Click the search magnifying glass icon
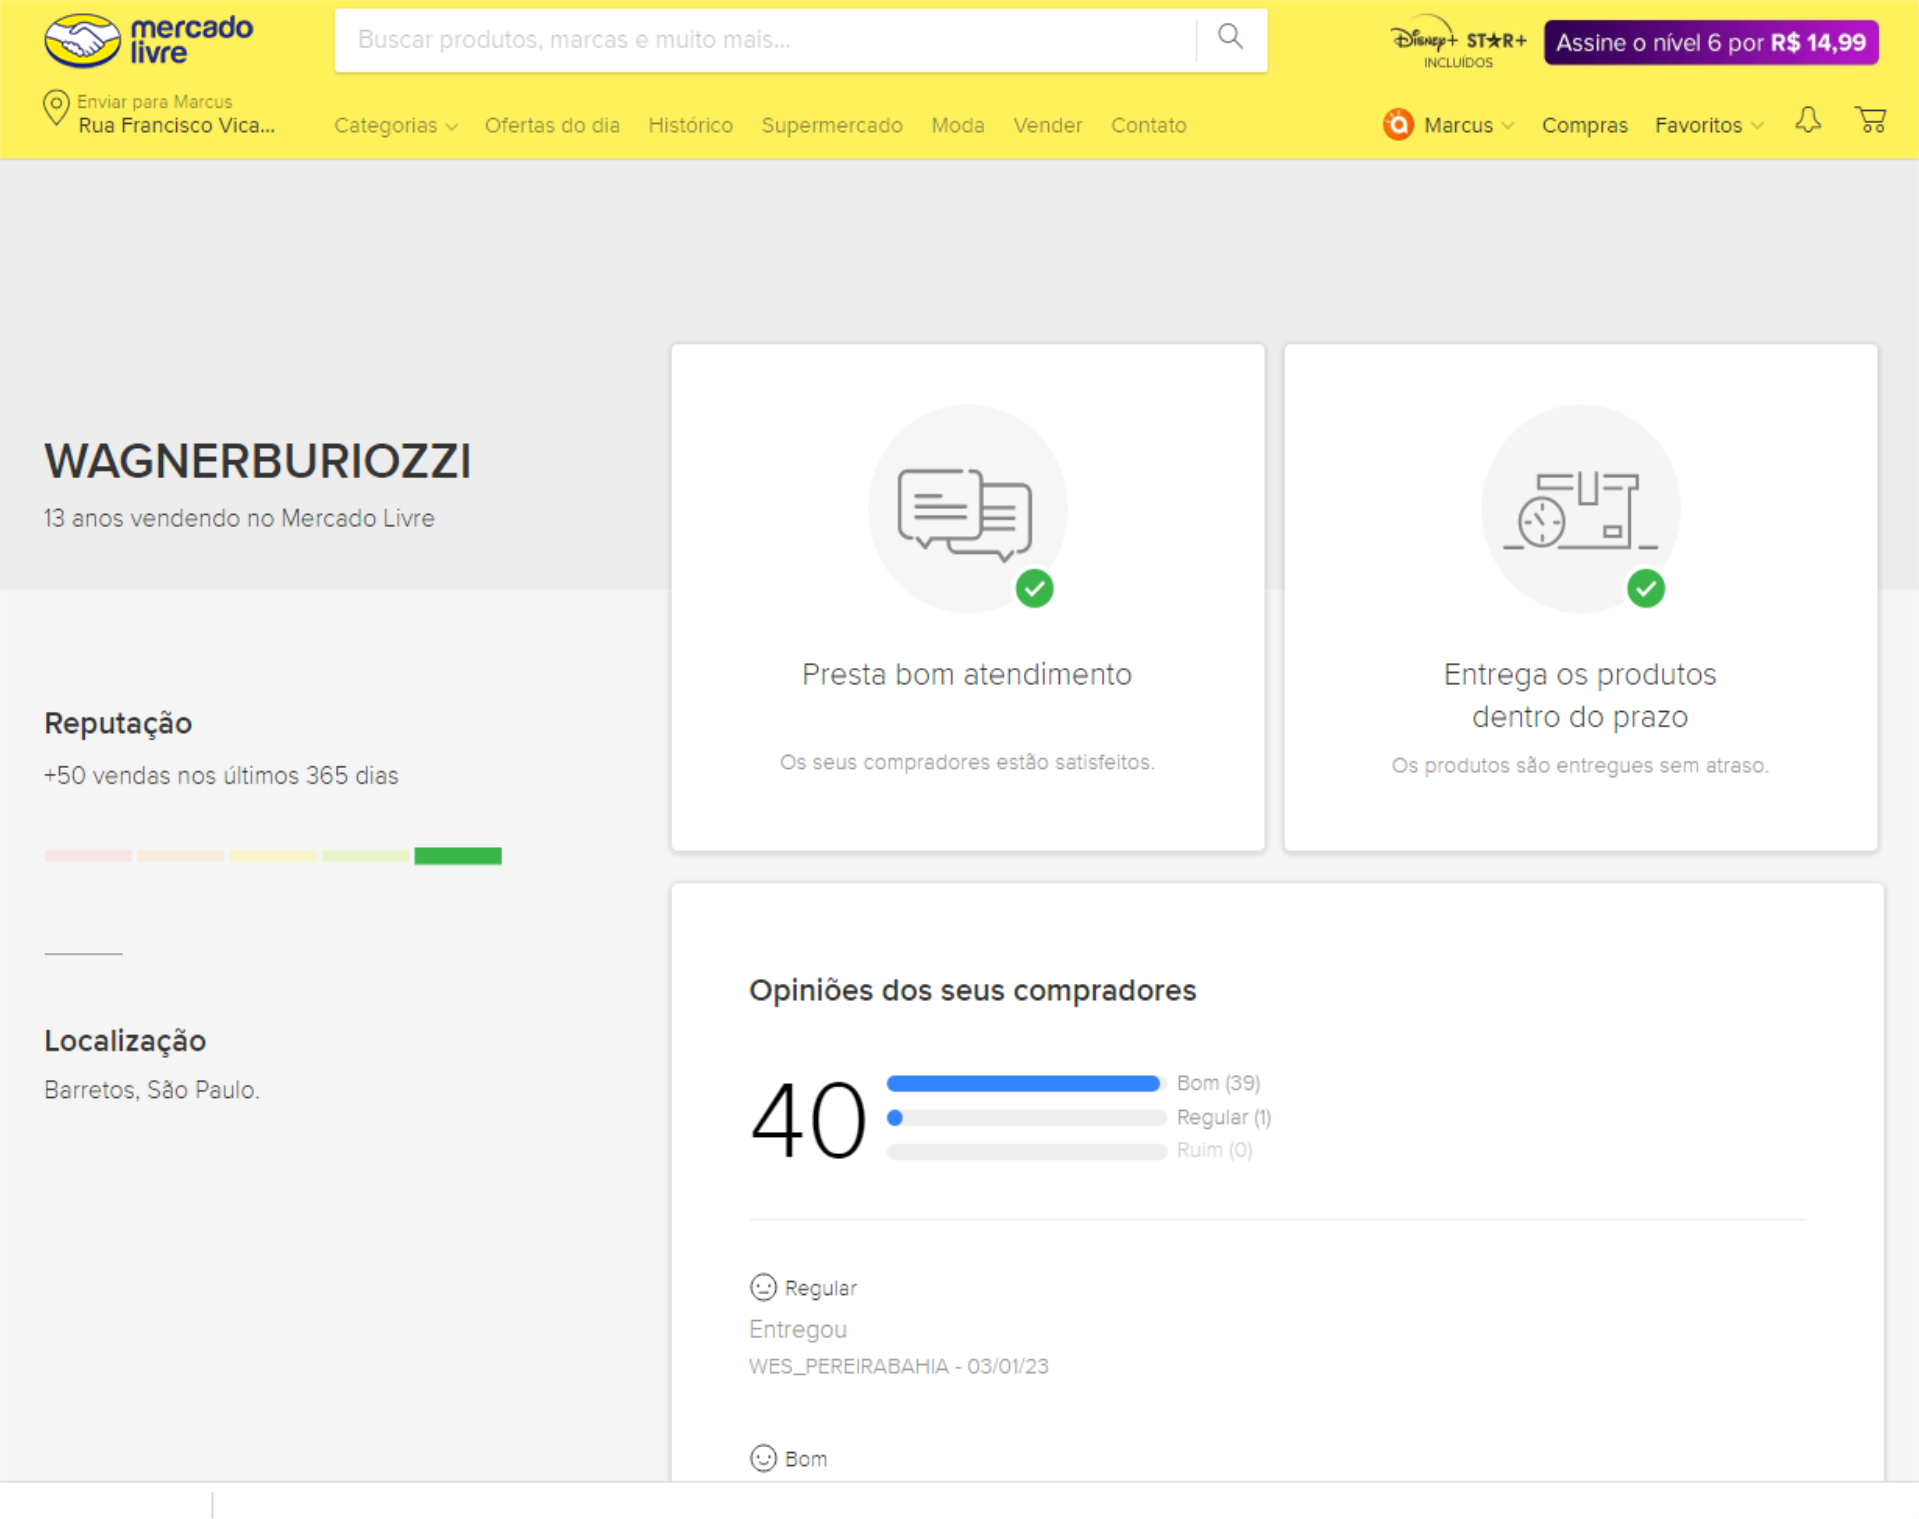This screenshot has width=1919, height=1519. (1230, 38)
